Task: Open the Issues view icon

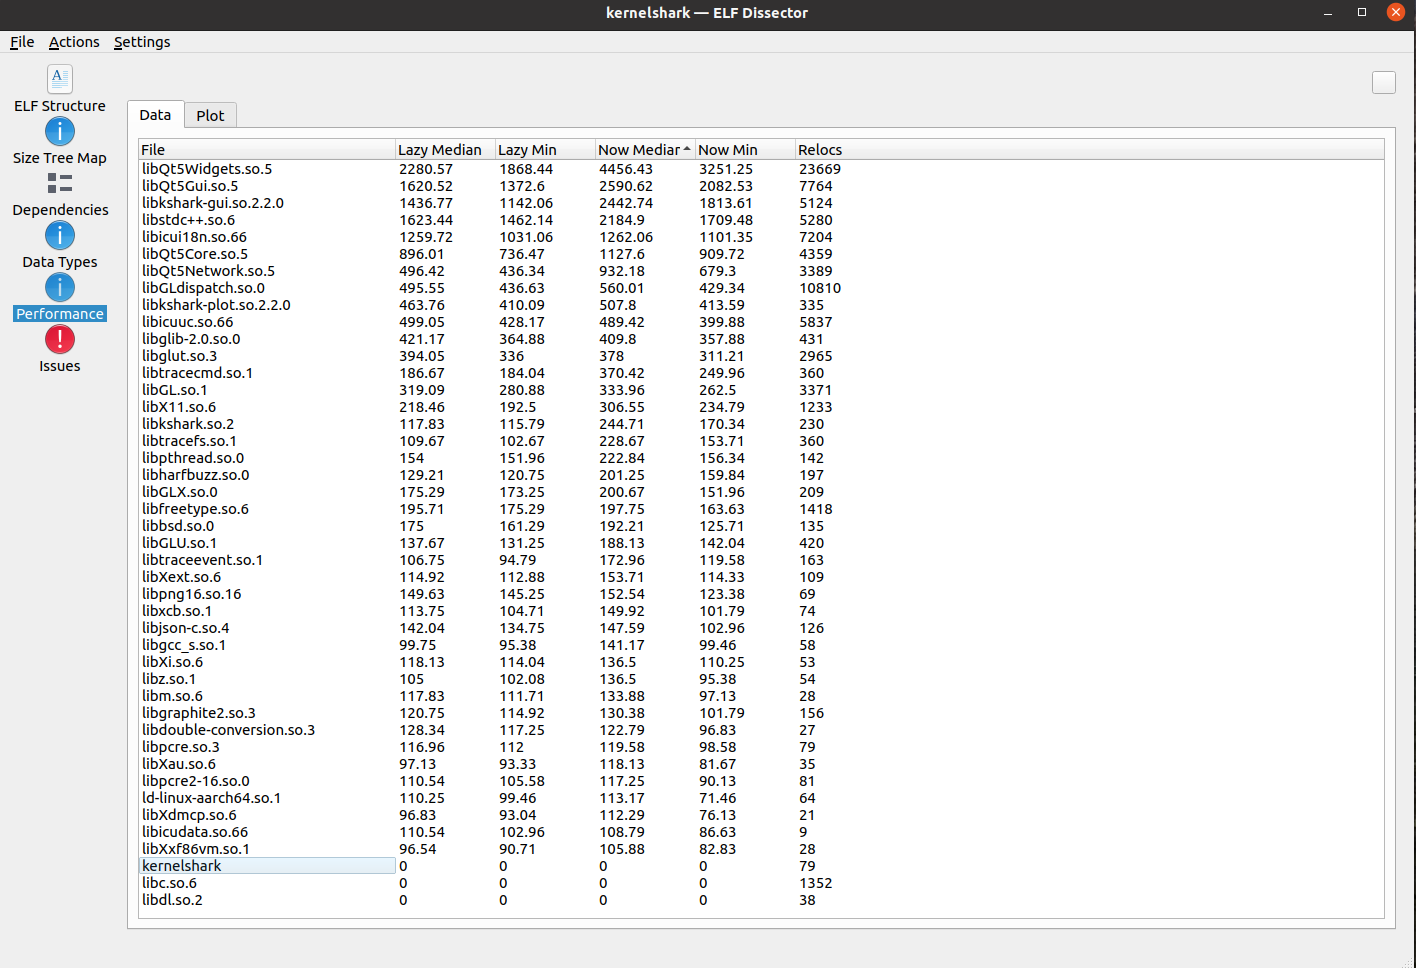Action: [60, 339]
